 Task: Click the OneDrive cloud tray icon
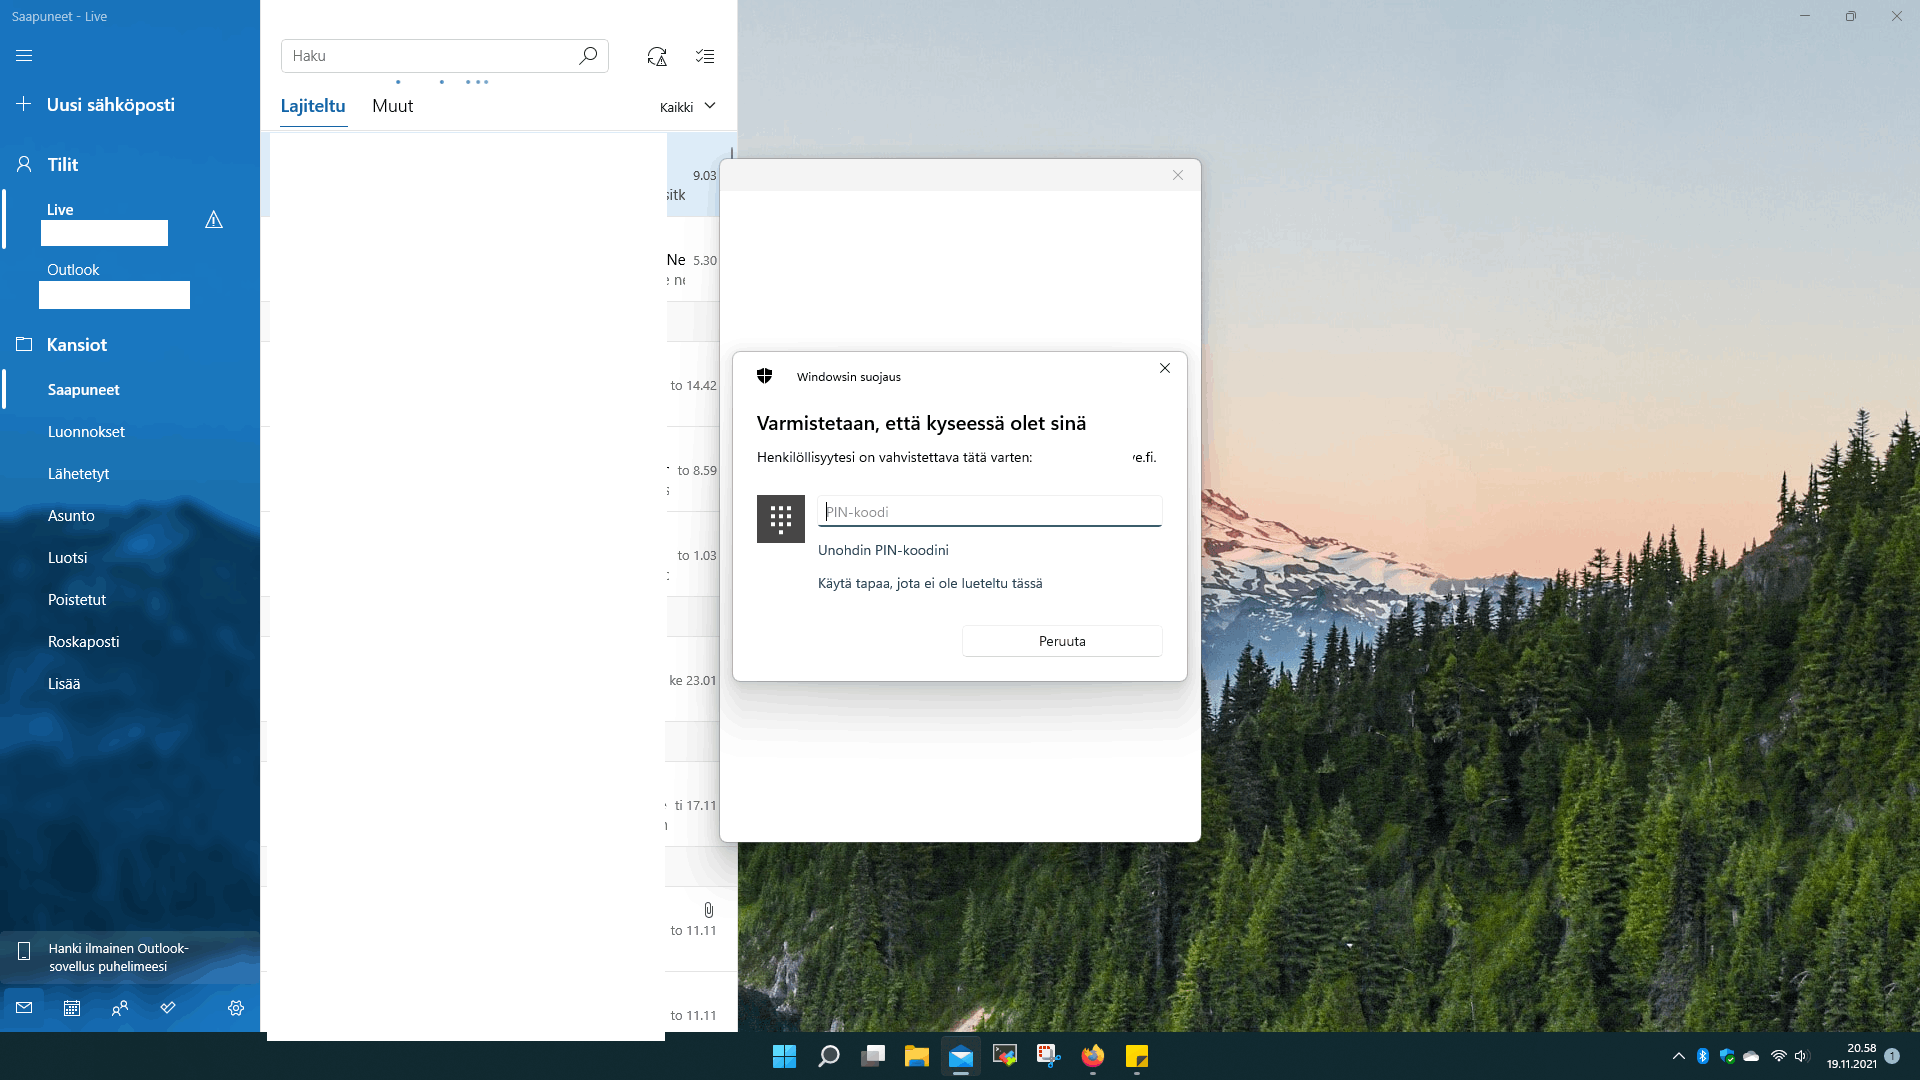pos(1751,1056)
